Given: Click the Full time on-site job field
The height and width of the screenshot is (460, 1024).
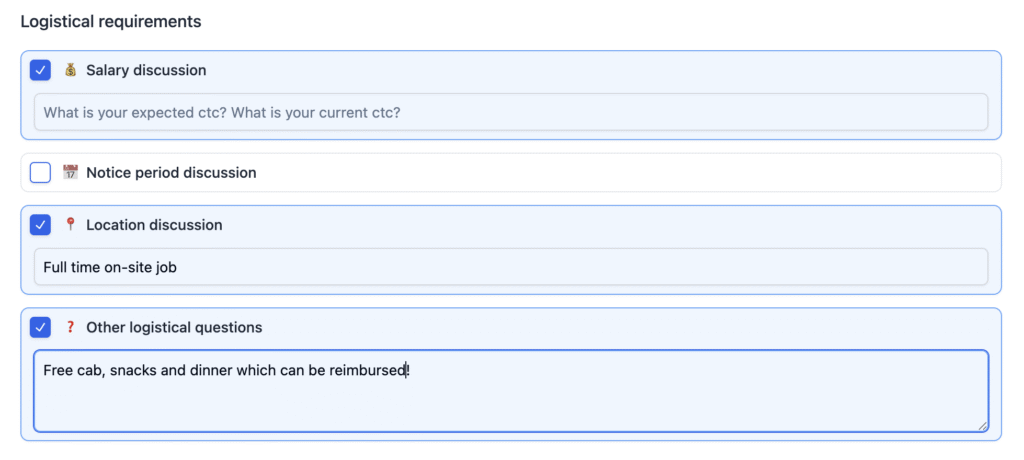Looking at the screenshot, I should click(x=511, y=267).
